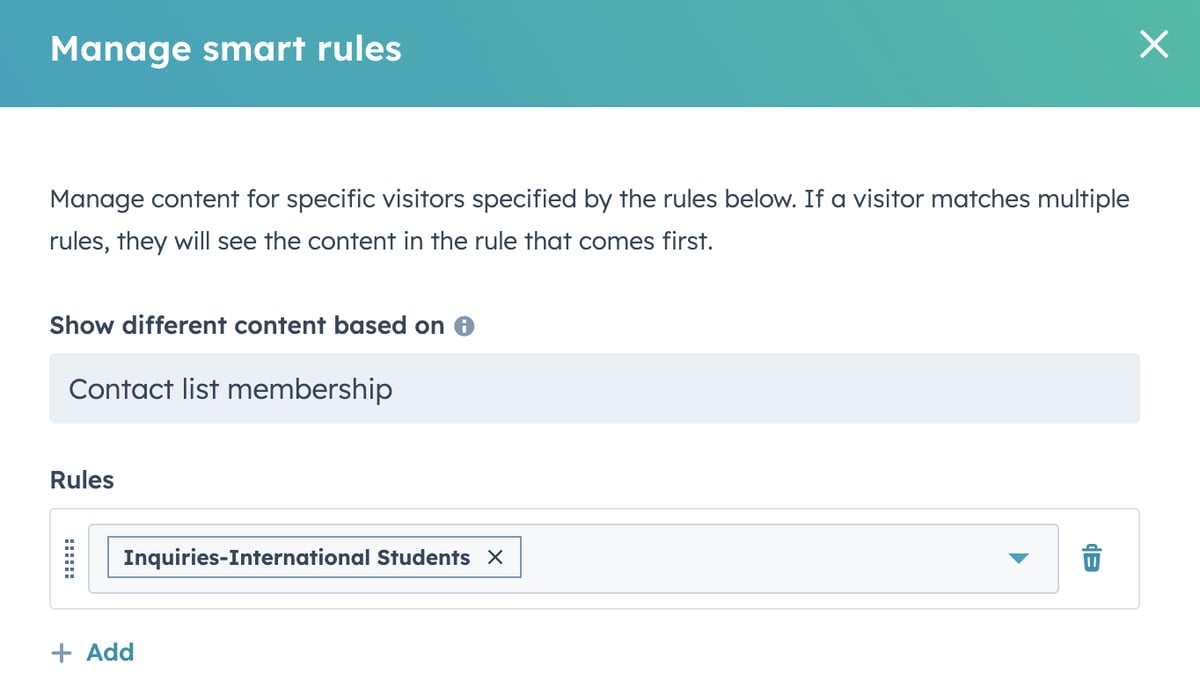The height and width of the screenshot is (680, 1200).
Task: Click the first line of the description
Action: (x=589, y=199)
